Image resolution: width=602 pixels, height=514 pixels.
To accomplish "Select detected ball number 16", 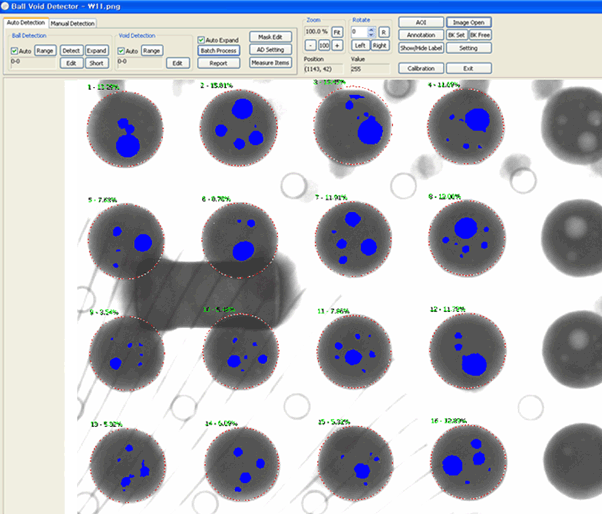I will point(469,463).
